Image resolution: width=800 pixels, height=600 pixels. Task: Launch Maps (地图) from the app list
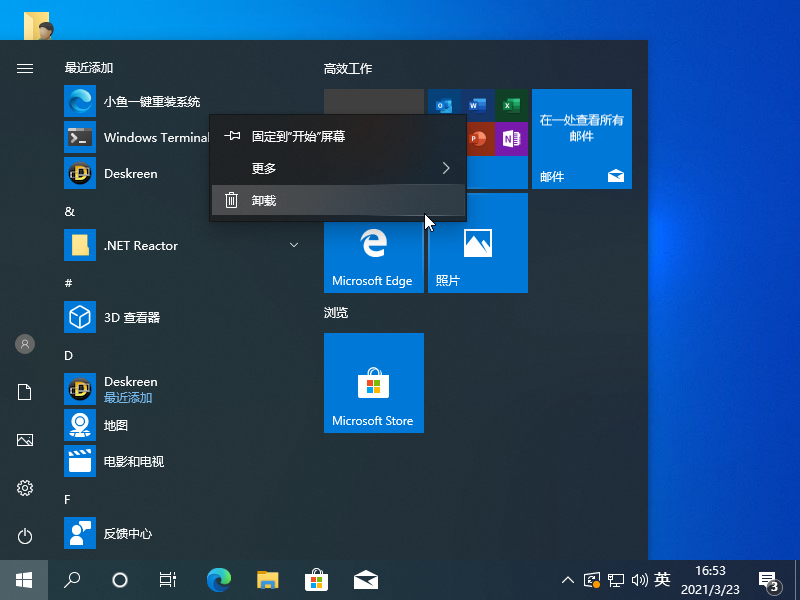click(116, 425)
